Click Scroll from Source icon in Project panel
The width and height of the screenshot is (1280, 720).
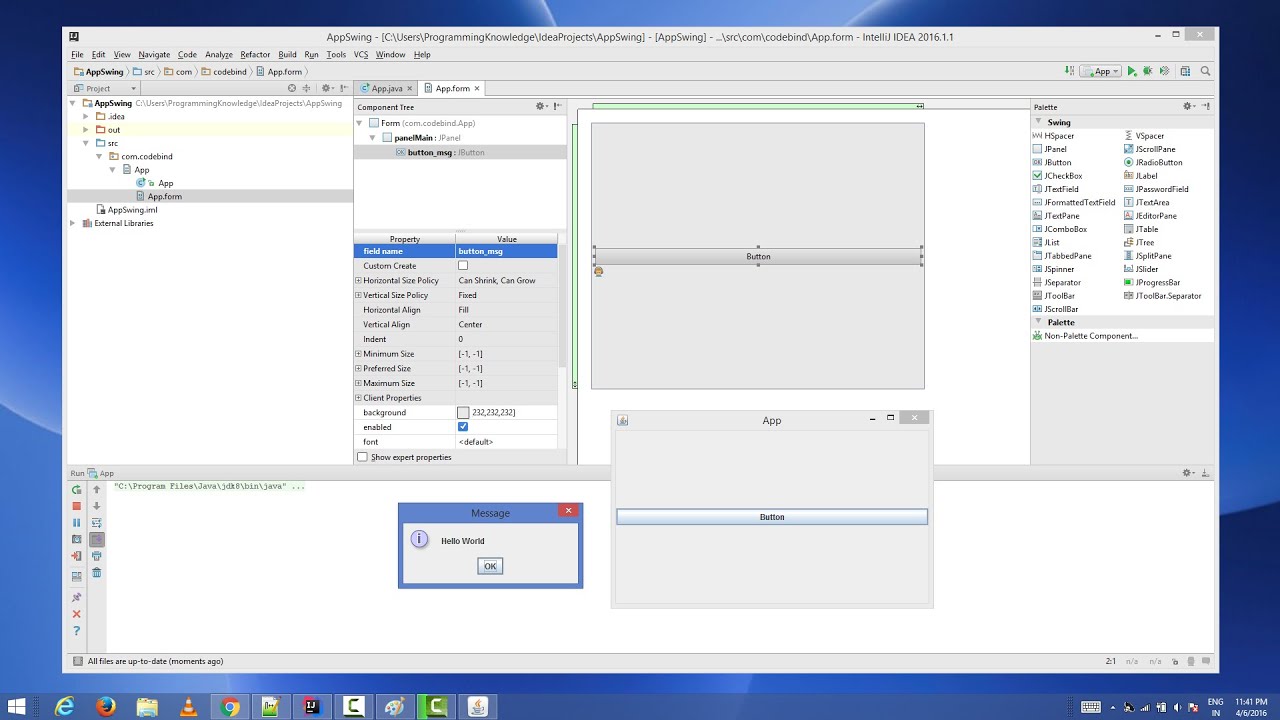point(292,88)
